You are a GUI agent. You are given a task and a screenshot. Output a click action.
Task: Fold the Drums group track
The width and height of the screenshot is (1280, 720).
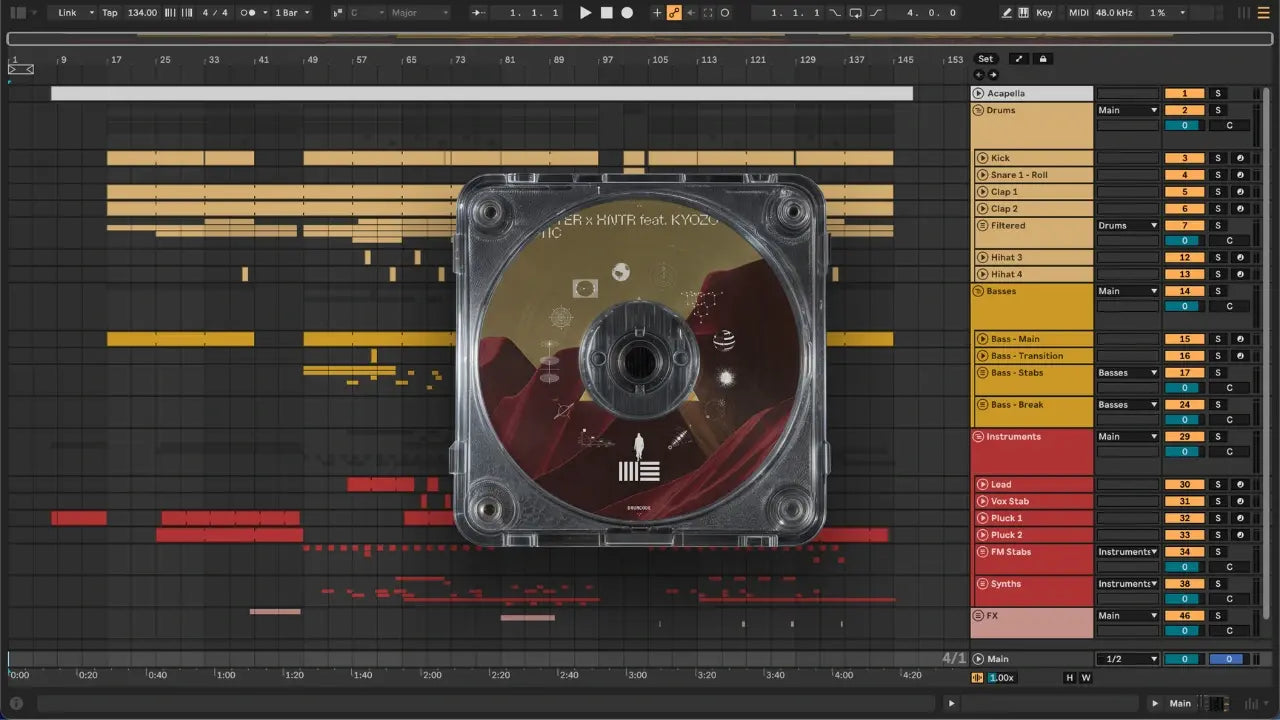point(979,110)
